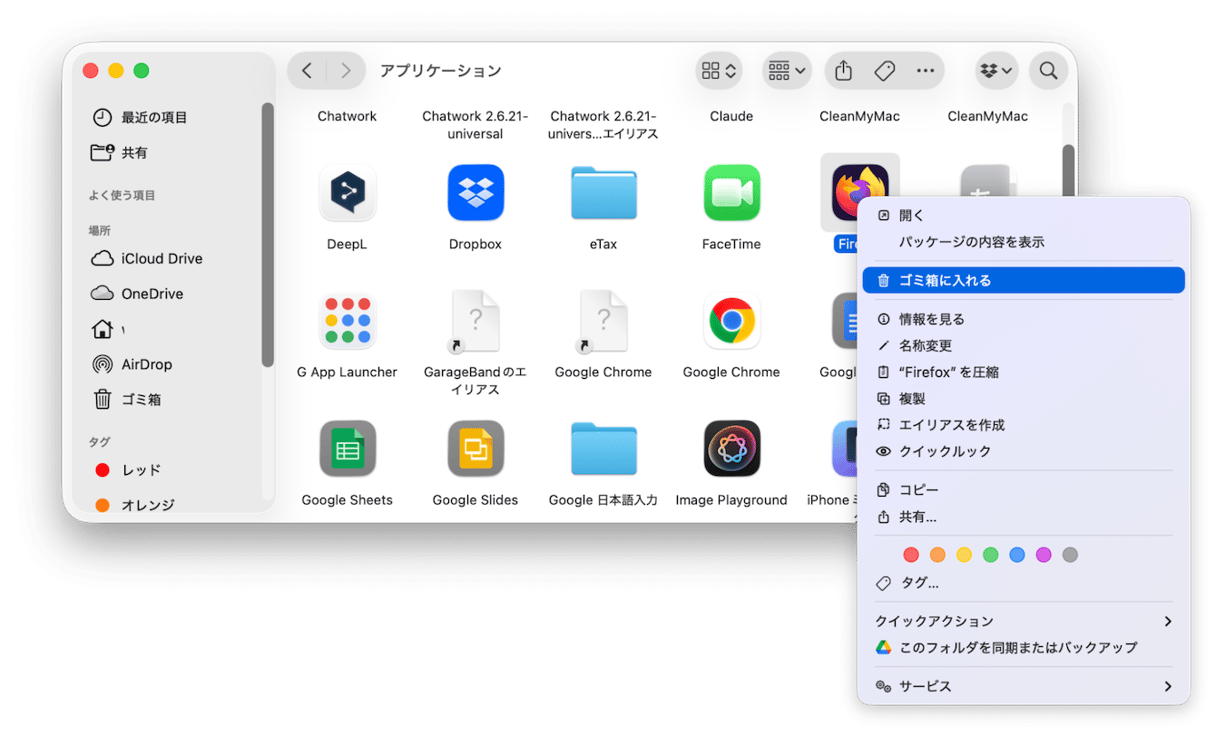Select ゴミ箱に入れる from the context menu
1216x735 pixels.
[x=1023, y=280]
